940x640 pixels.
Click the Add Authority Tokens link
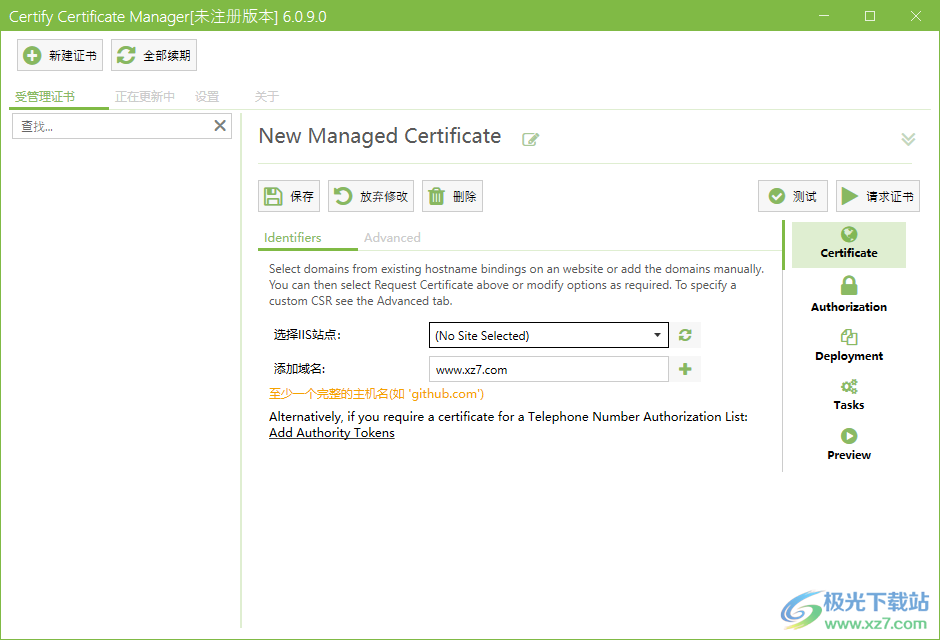click(331, 433)
